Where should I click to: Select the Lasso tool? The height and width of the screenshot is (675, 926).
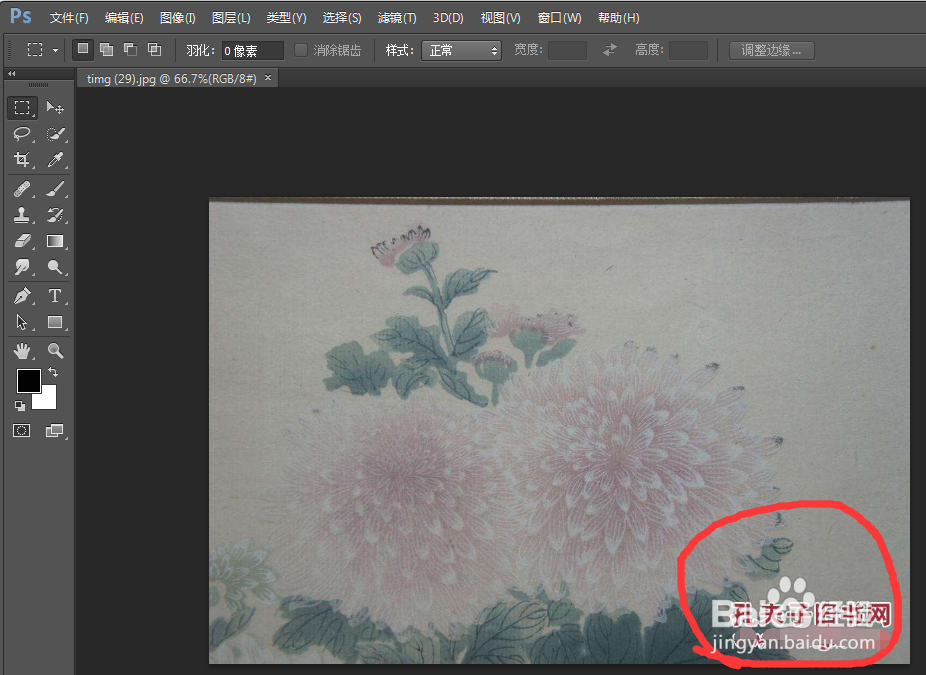pyautogui.click(x=22, y=134)
